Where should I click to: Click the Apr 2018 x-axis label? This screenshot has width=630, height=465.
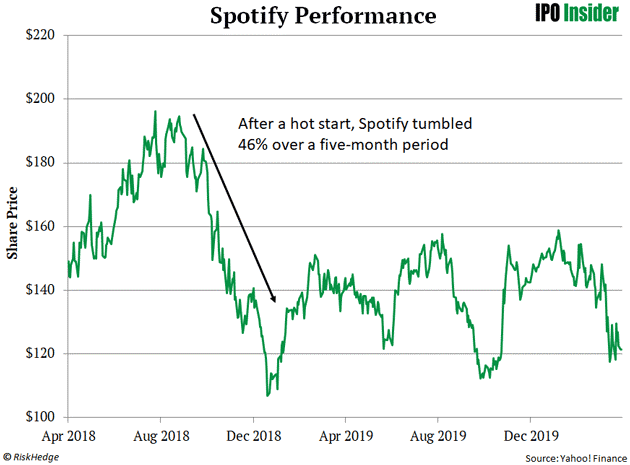(x=67, y=436)
